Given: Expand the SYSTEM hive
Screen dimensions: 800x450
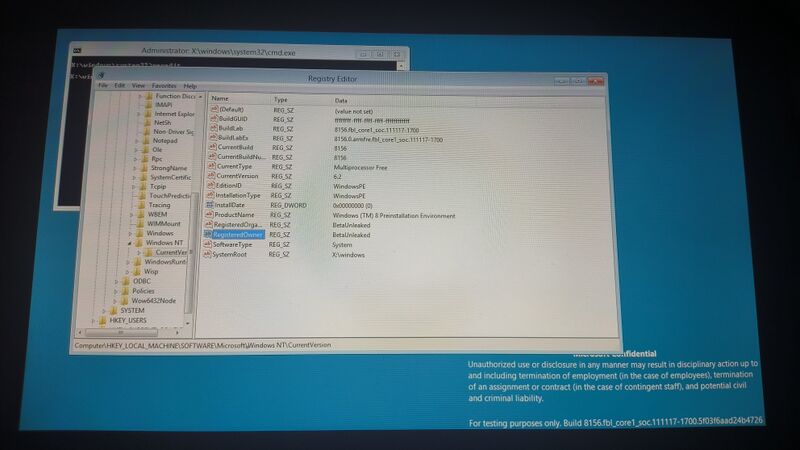Looking at the screenshot, I should (x=104, y=310).
